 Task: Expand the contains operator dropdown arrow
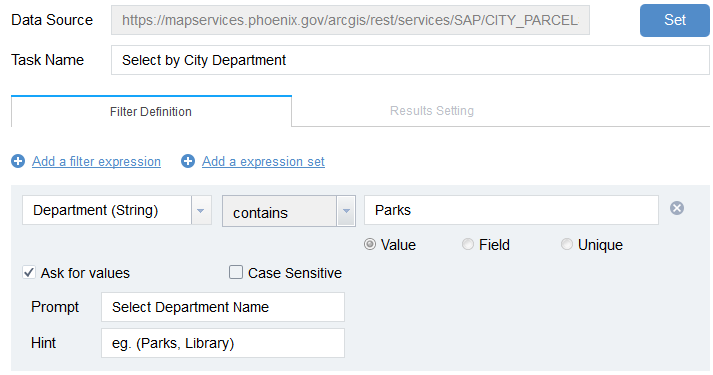coord(346,211)
